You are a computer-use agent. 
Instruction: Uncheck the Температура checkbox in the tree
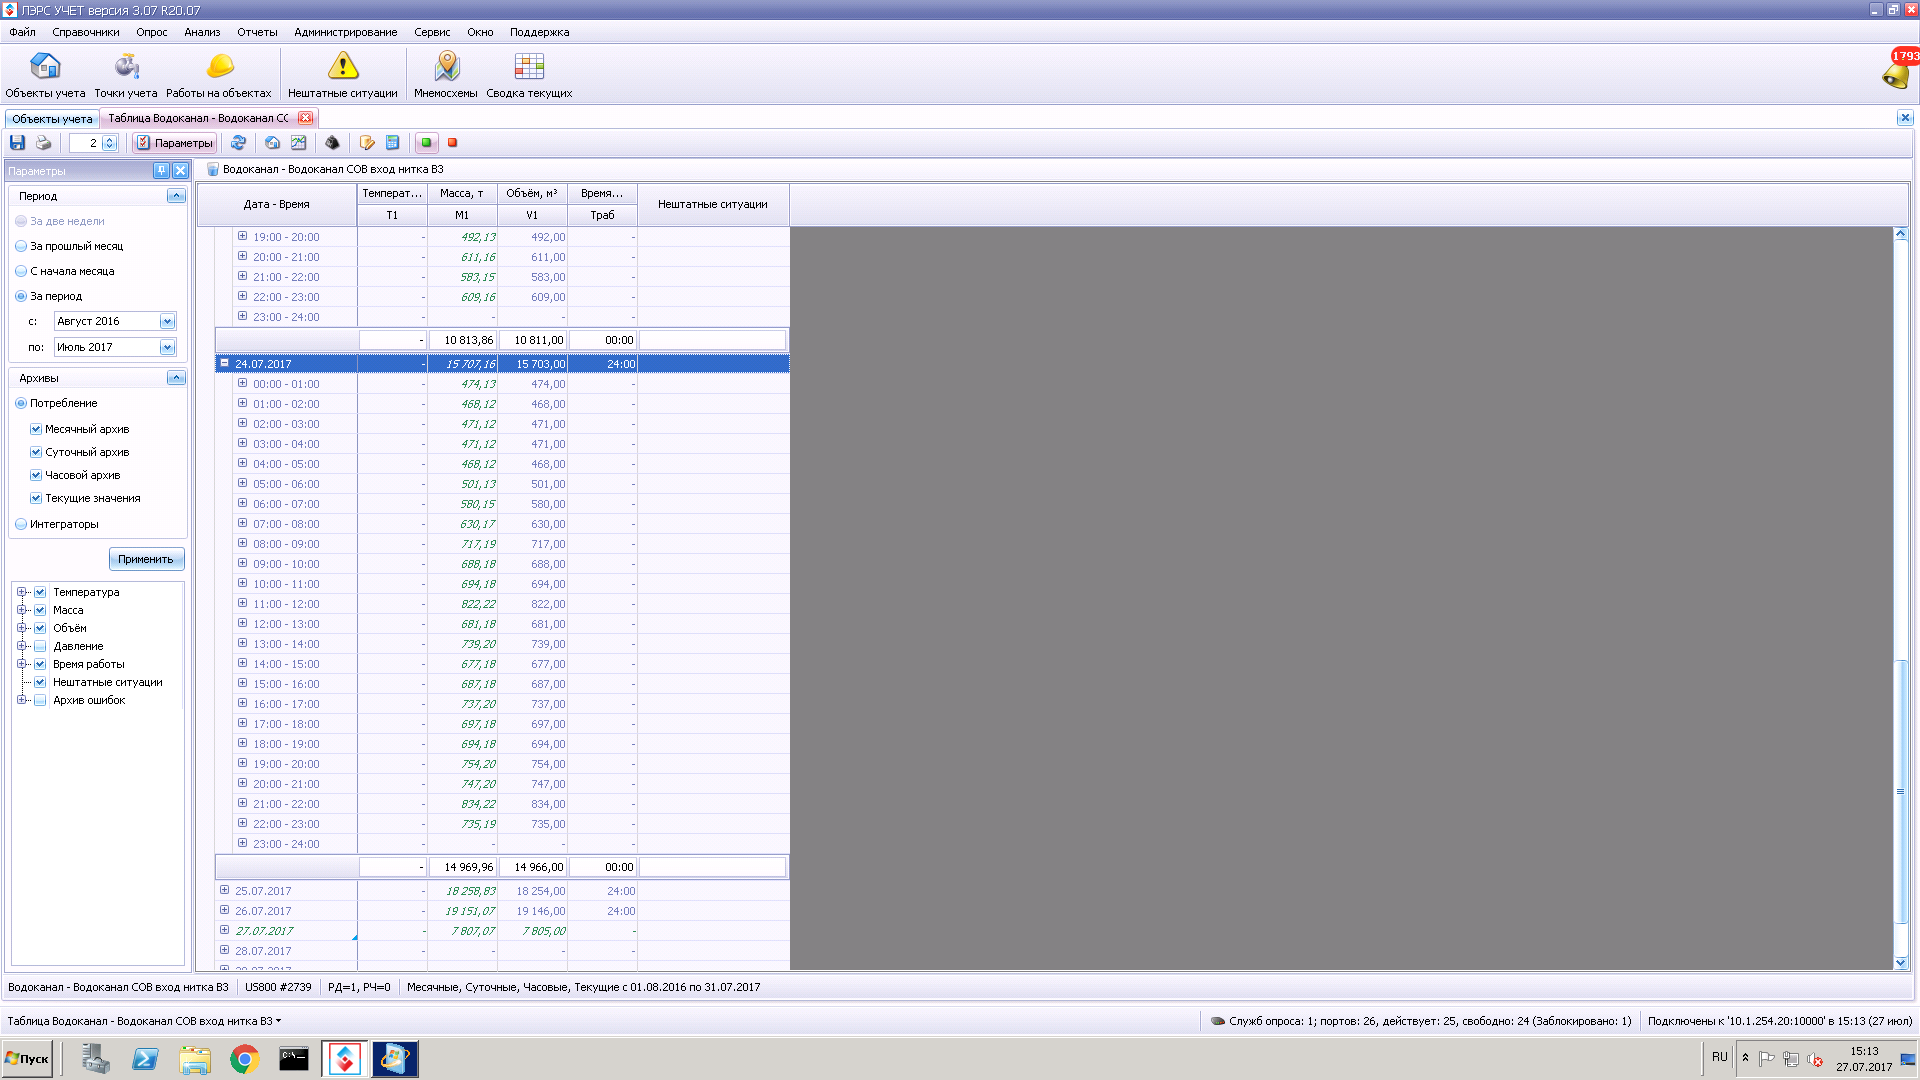click(x=40, y=592)
